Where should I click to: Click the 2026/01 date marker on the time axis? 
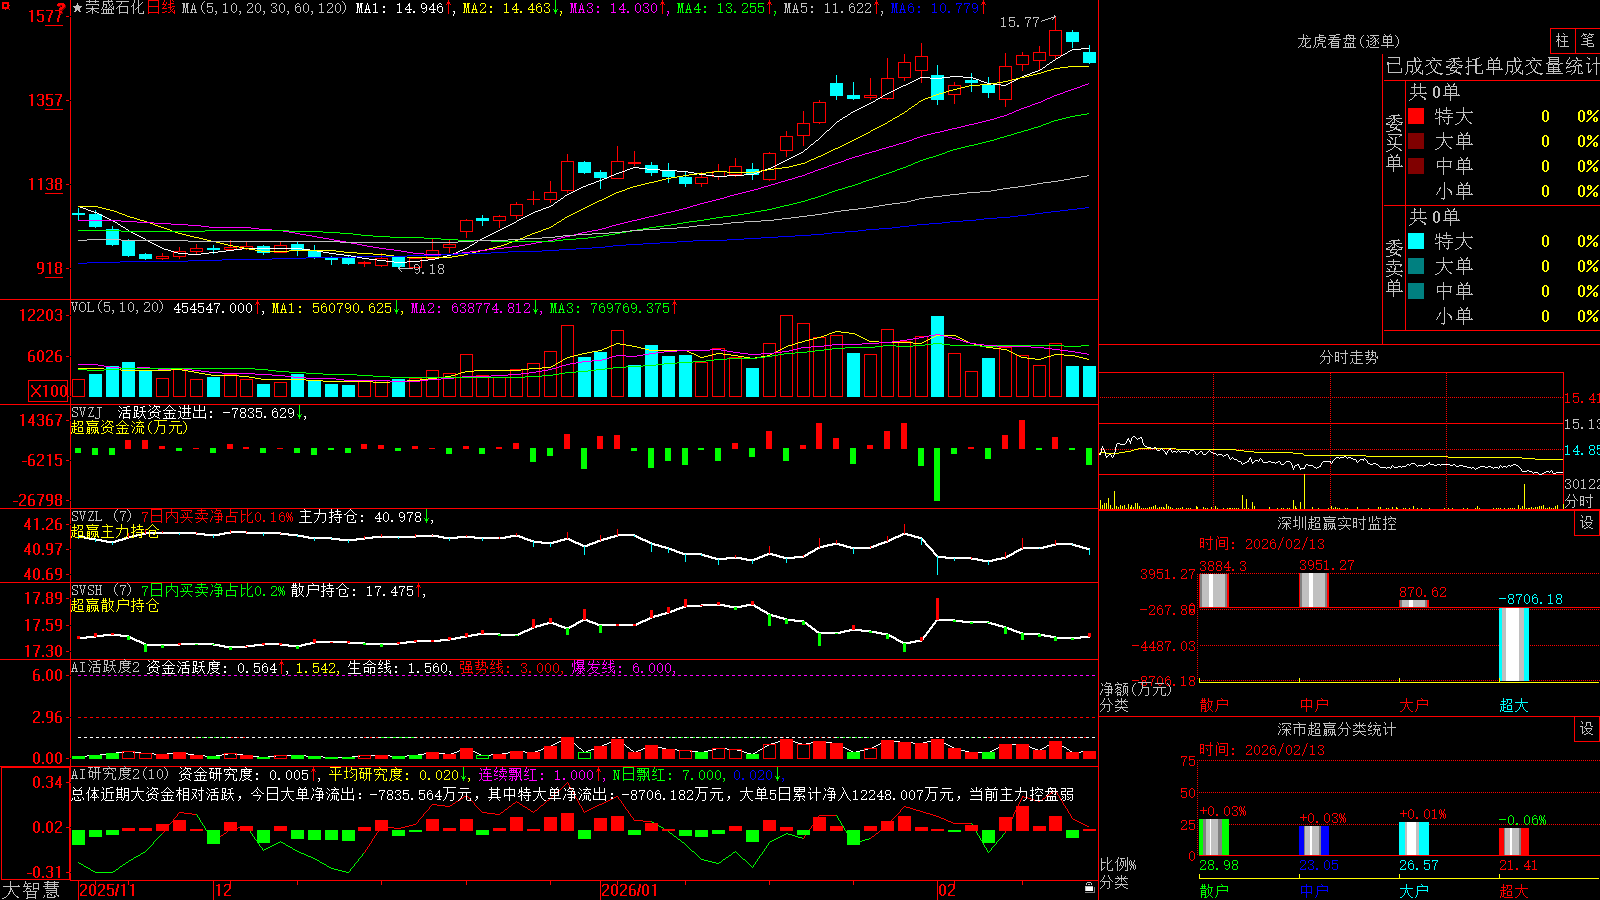pos(630,890)
